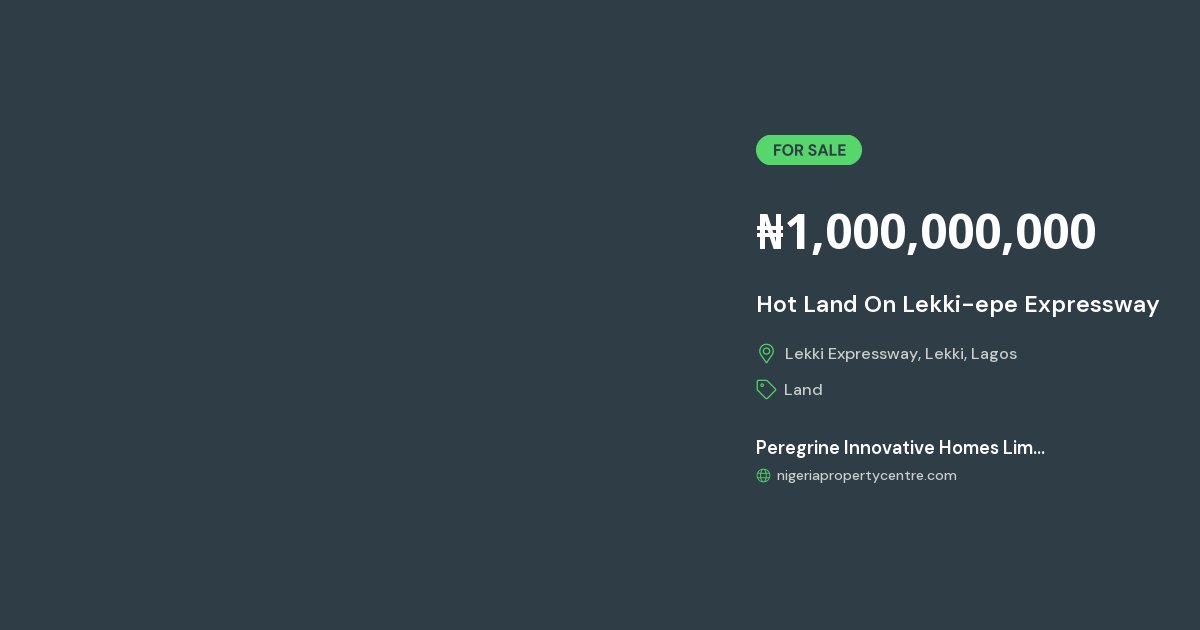Click the word Peregrine in the agent name
The width and height of the screenshot is (1200, 630).
[x=797, y=448]
